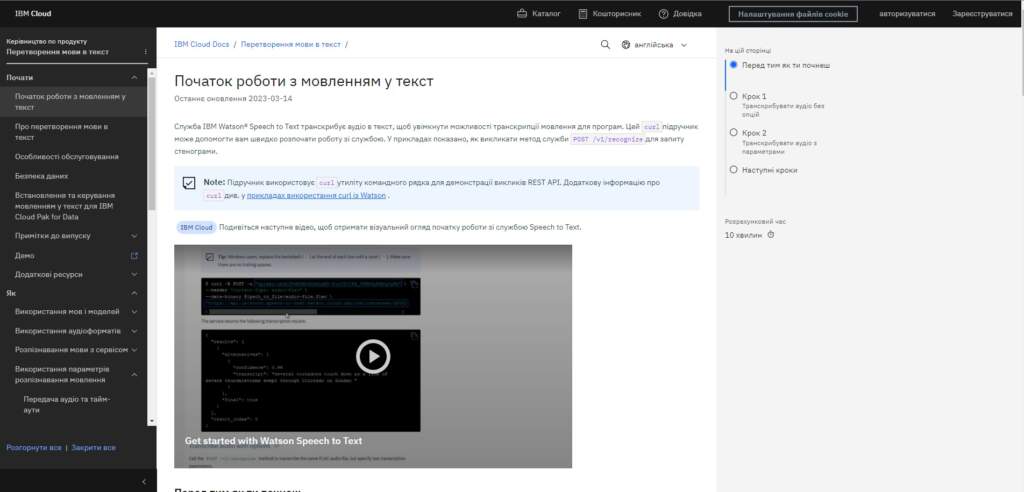
Task: Expand Примітки до випуску
Action: [135, 236]
